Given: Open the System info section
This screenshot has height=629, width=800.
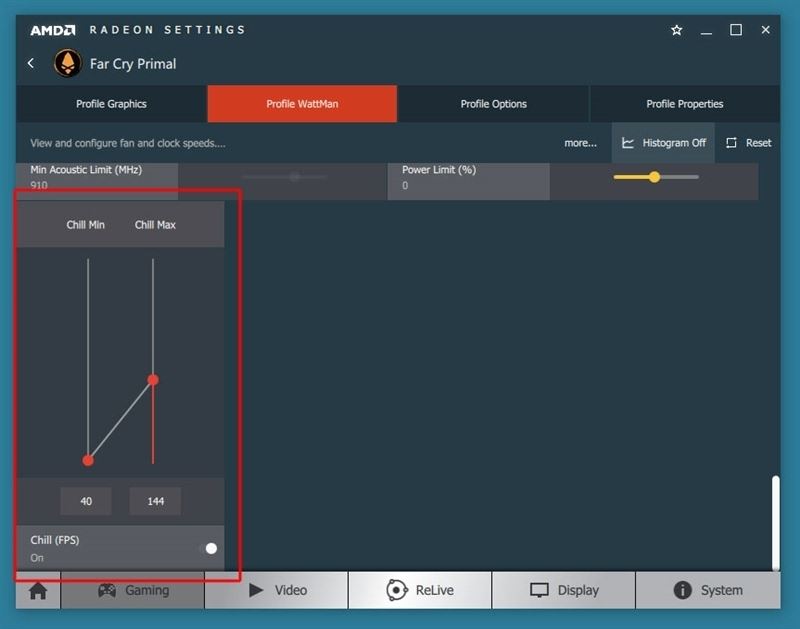Looking at the screenshot, I should click(708, 590).
